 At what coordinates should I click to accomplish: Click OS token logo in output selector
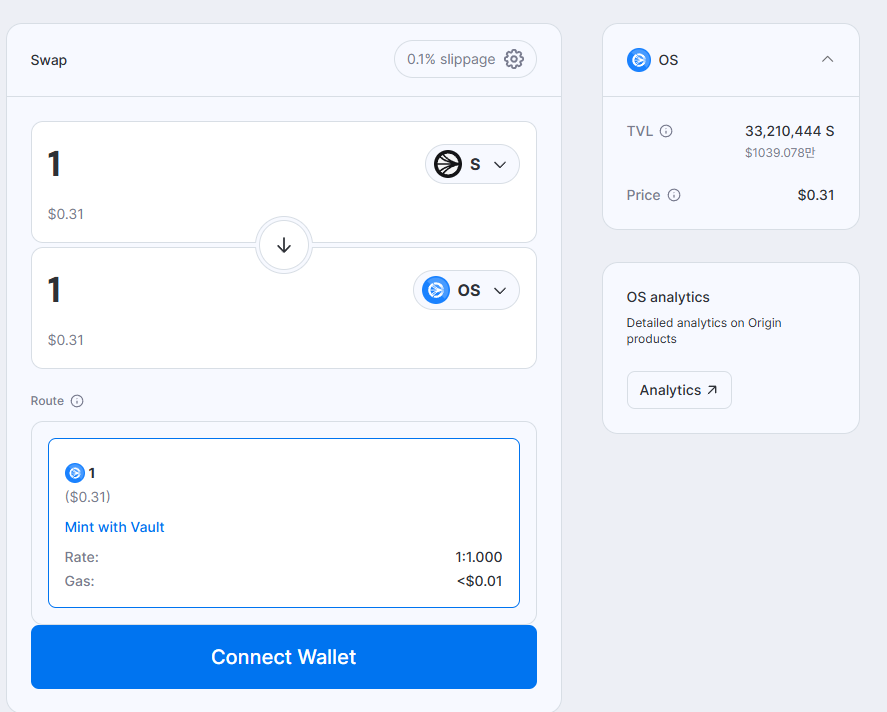[x=436, y=290]
